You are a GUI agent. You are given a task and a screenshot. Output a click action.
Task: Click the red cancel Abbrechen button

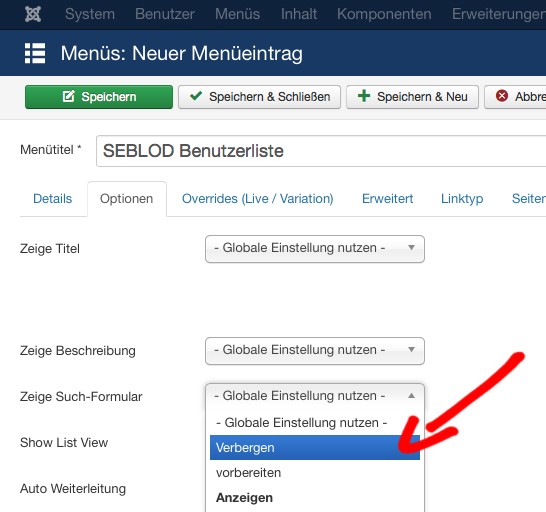515,97
